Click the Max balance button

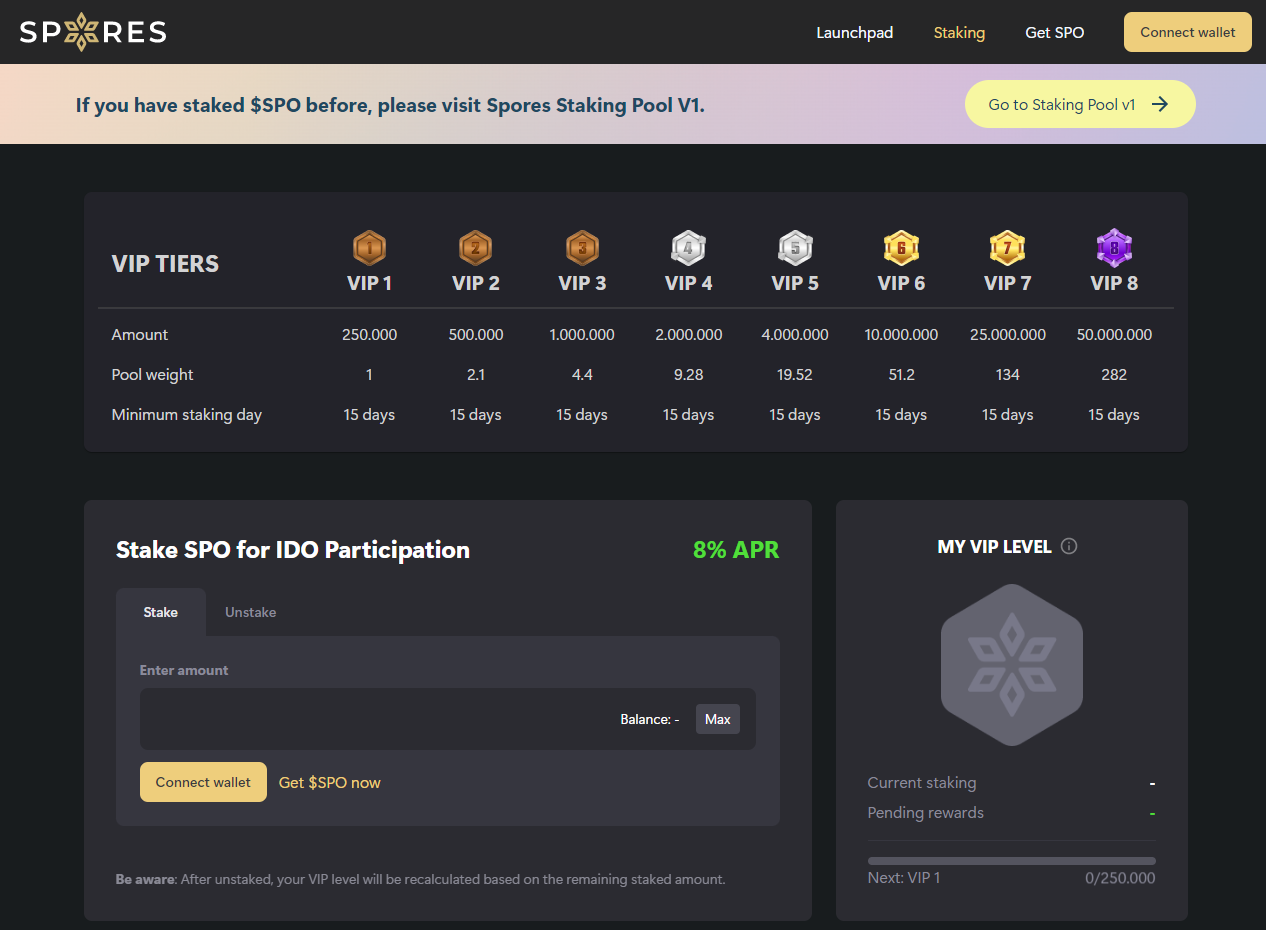pyautogui.click(x=718, y=719)
